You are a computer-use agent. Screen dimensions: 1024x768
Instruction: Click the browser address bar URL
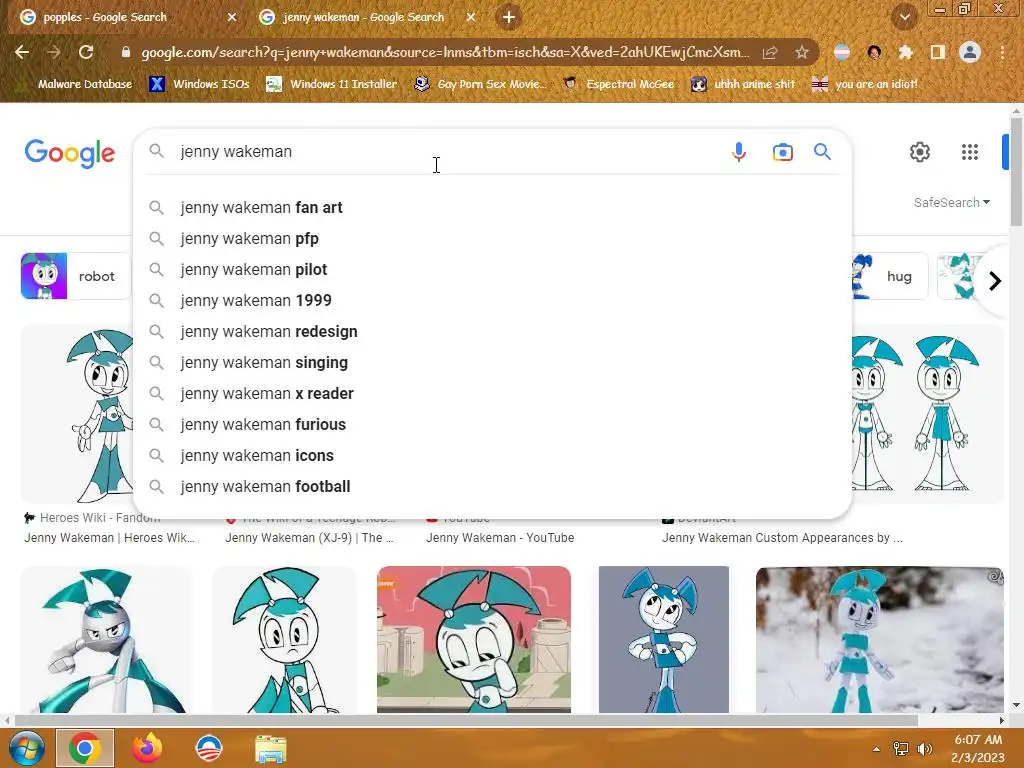(x=445, y=52)
